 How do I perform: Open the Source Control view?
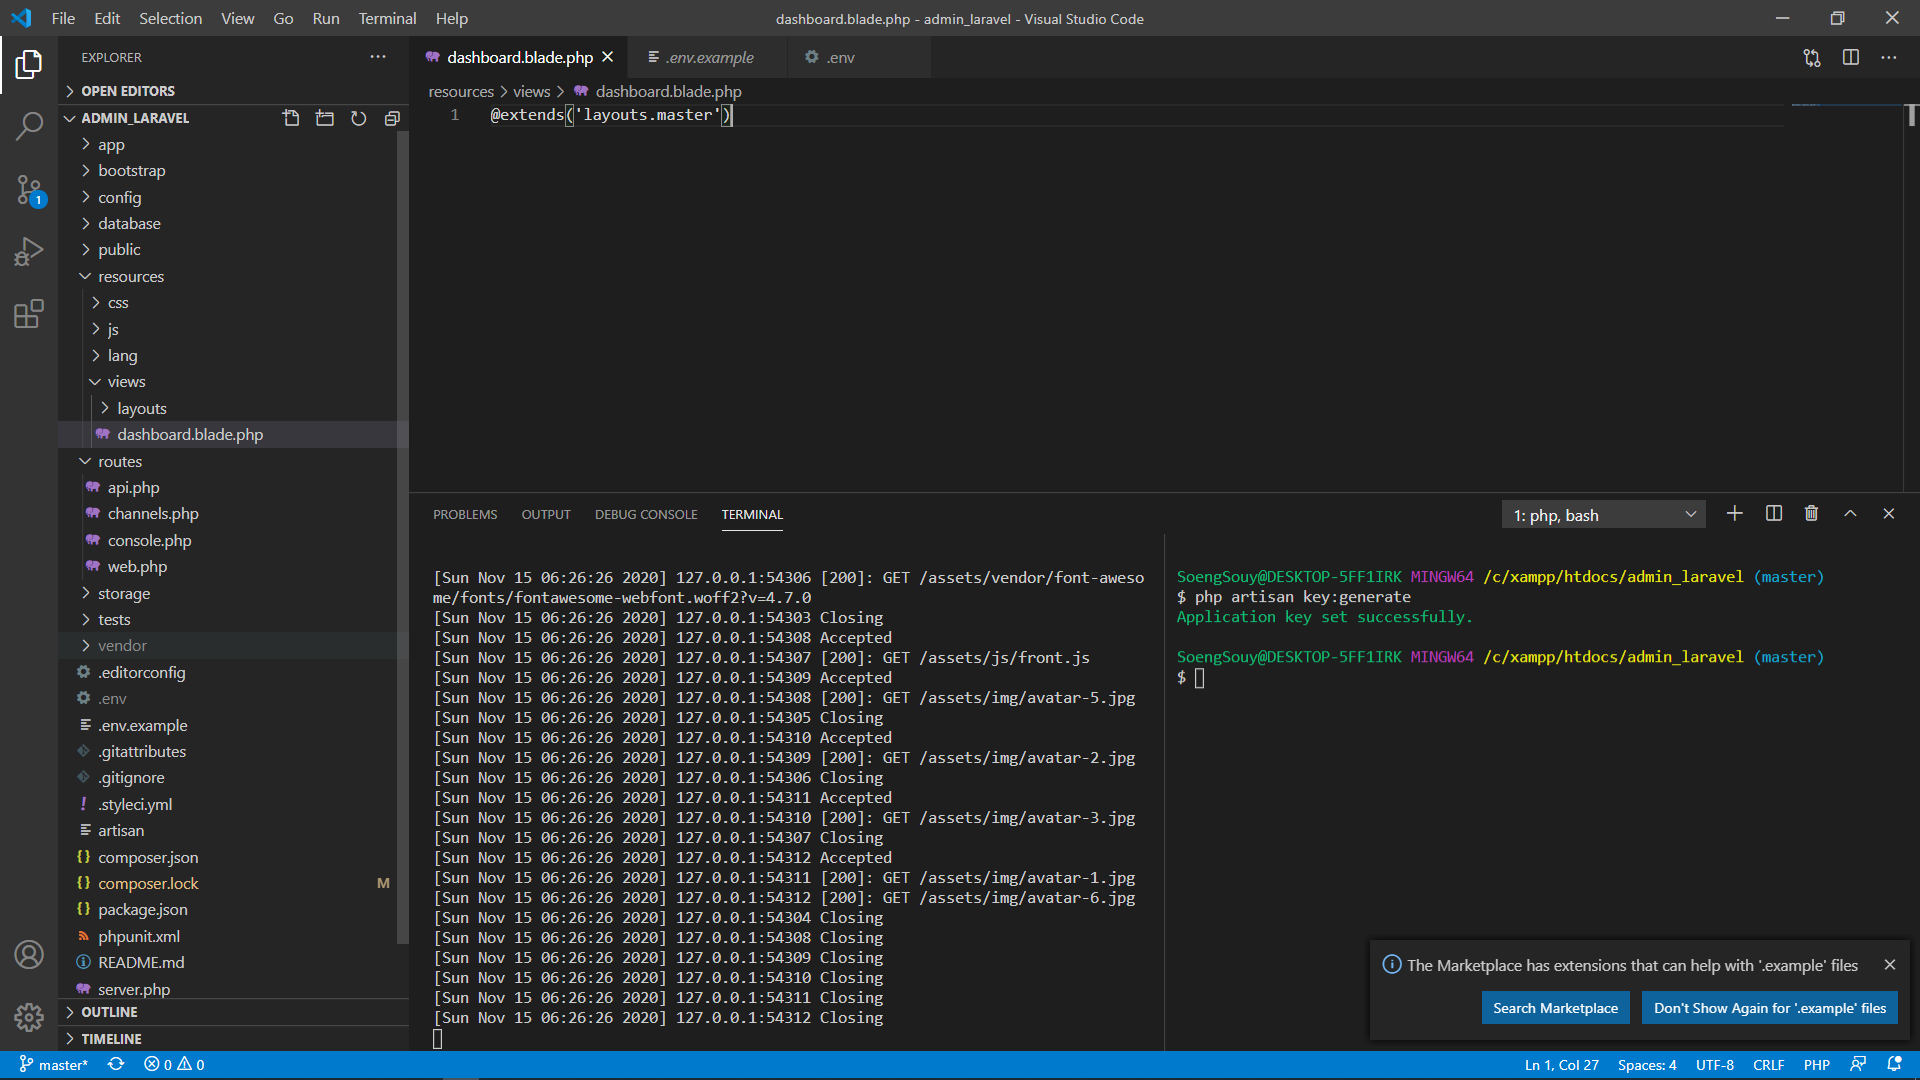(x=29, y=190)
